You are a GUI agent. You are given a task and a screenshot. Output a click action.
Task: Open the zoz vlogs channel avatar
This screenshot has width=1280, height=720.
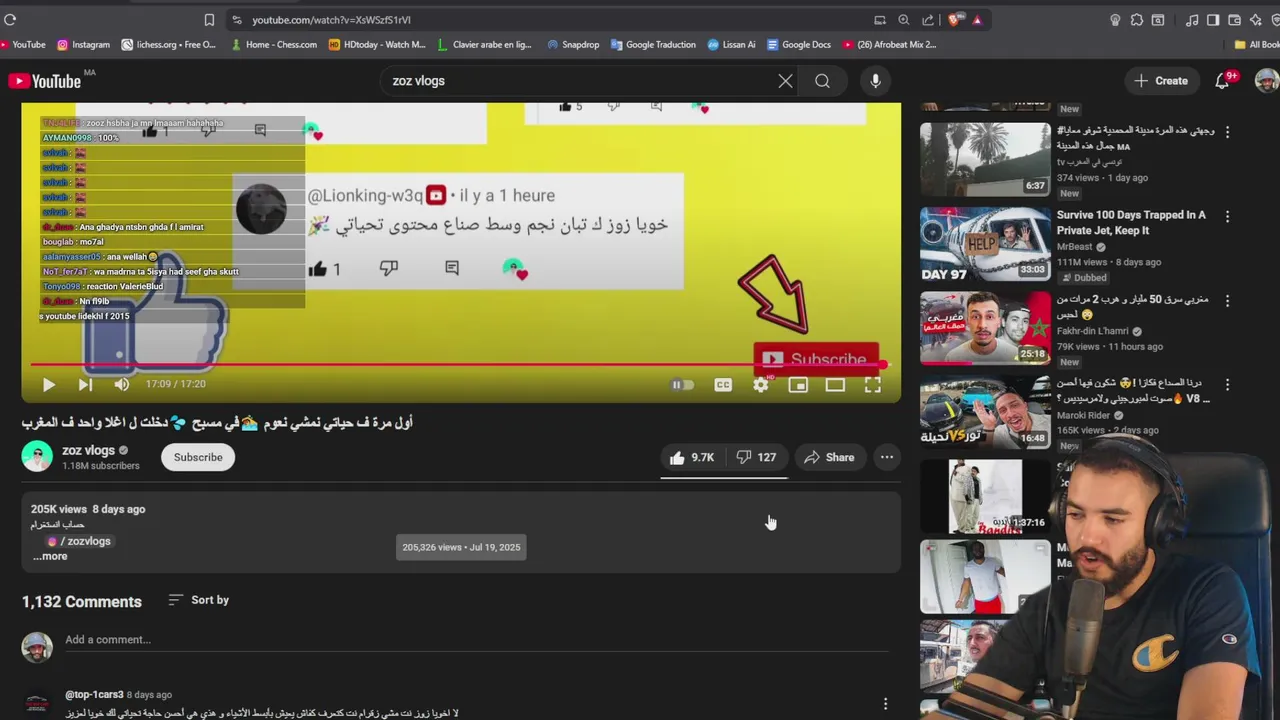click(37, 456)
